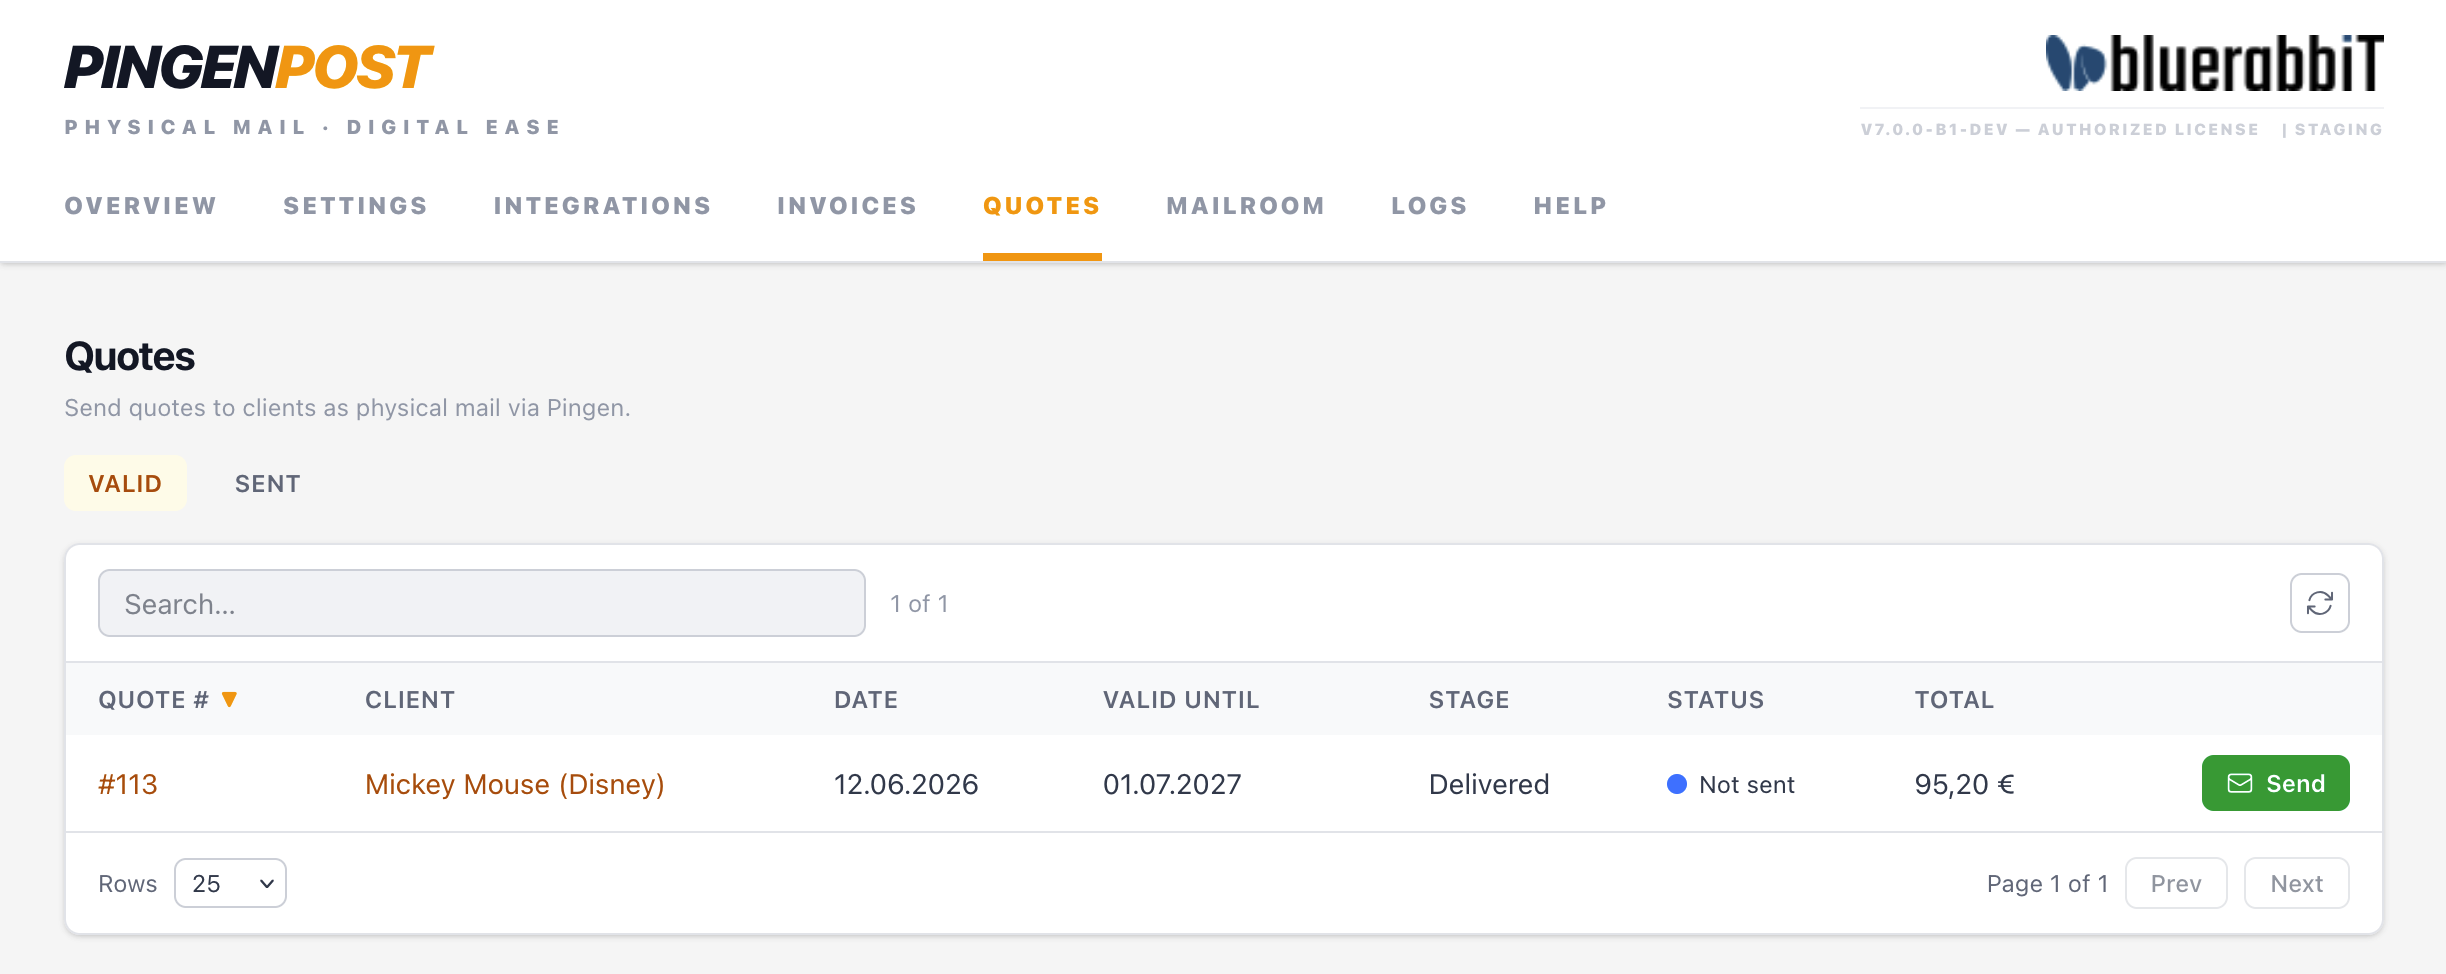Sort by Status column header
Image resolution: width=2446 pixels, height=974 pixels.
pyautogui.click(x=1716, y=700)
